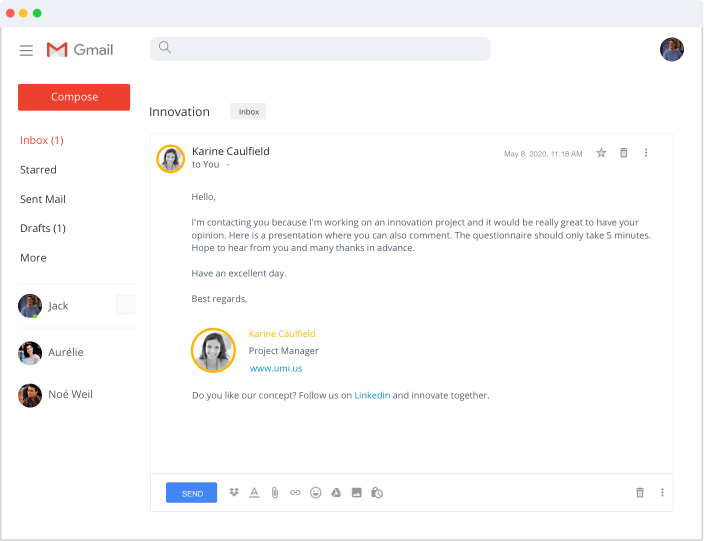704x541 pixels.
Task: Expand recipient details arrow next to 'to You'
Action: tap(228, 165)
